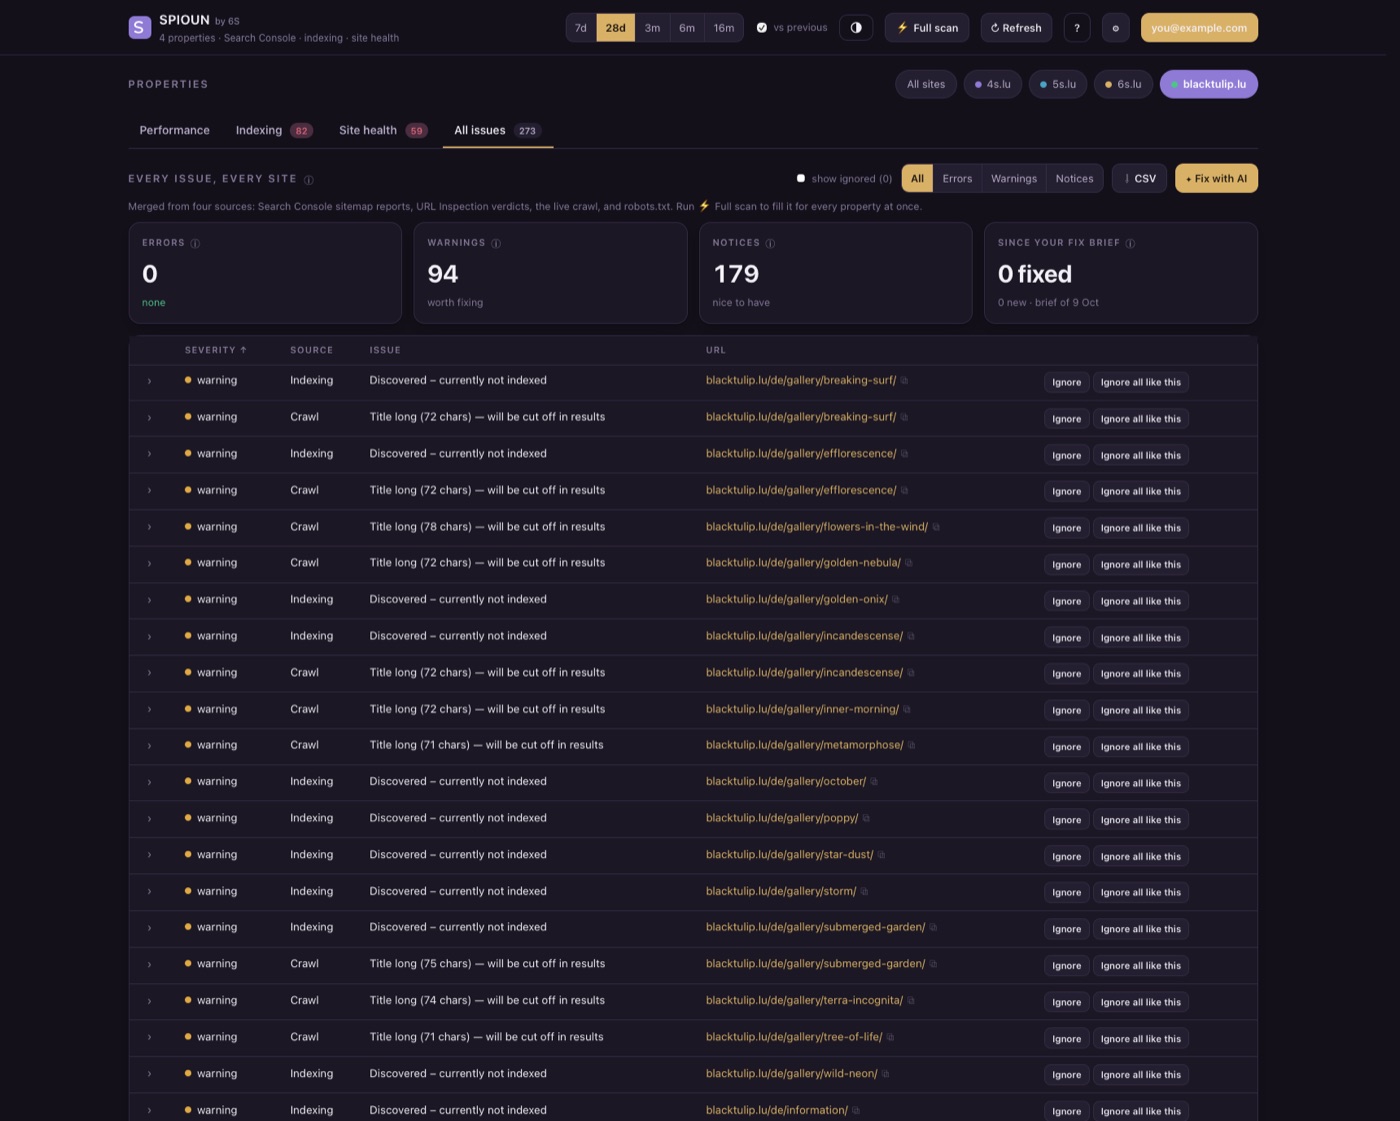This screenshot has height=1121, width=1400.
Task: Open settings via the gear icon
Action: (1116, 28)
